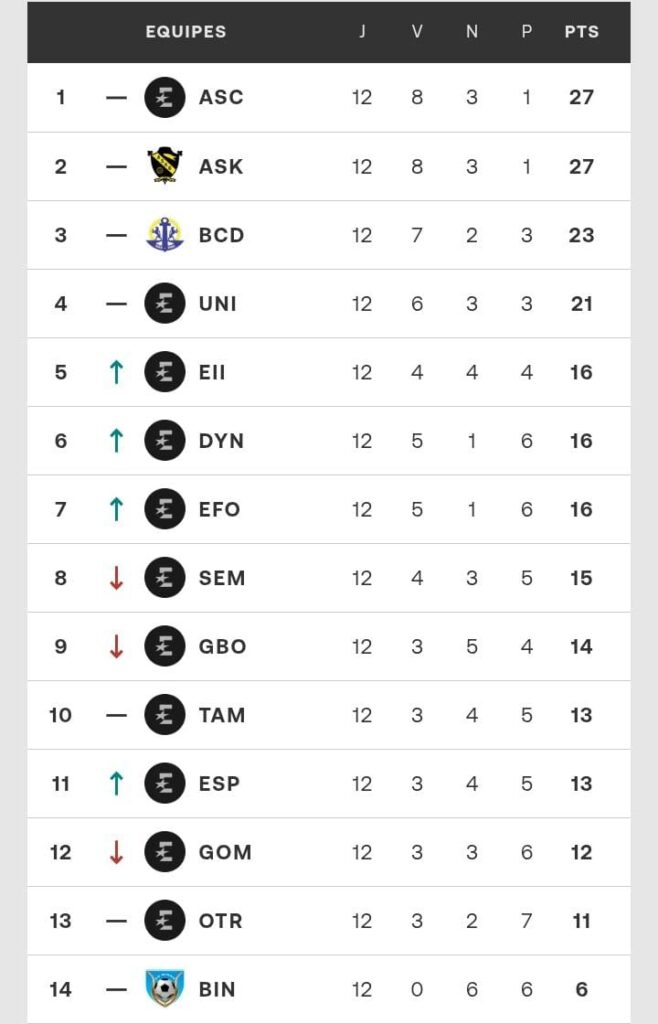Click the UNI team placeholder logo
658x1024 pixels.
click(165, 303)
